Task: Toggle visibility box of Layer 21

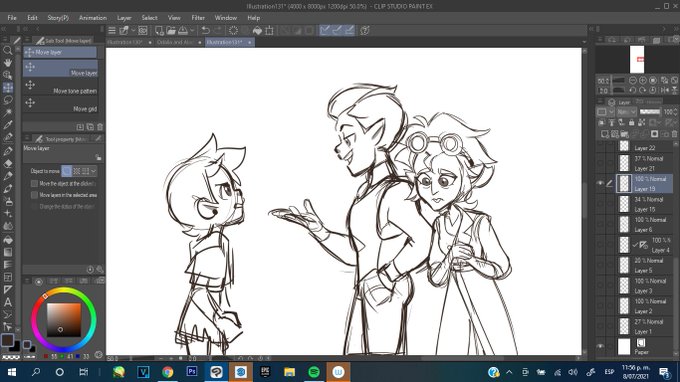Action: tap(600, 163)
